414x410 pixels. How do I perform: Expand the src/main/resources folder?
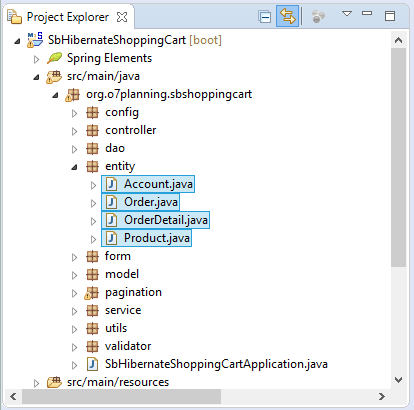[x=36, y=383]
